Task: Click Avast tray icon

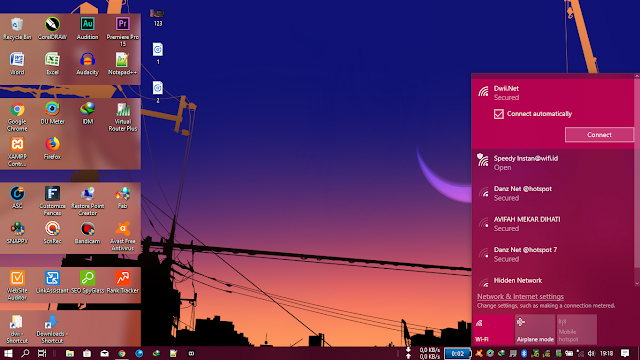Action: [x=479, y=353]
